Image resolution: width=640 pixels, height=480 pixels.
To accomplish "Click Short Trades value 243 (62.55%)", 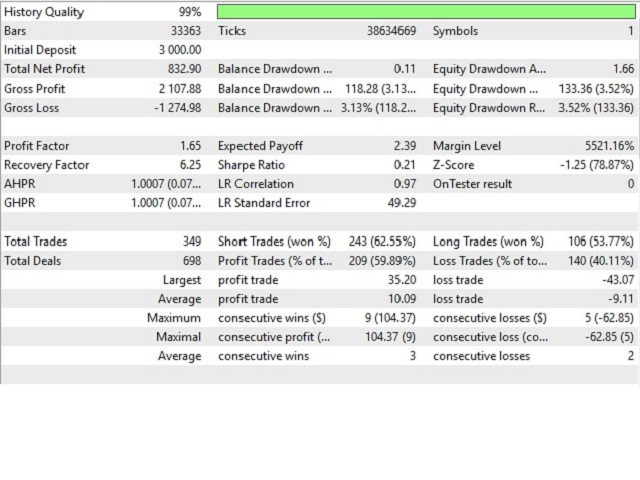I will [x=382, y=242].
